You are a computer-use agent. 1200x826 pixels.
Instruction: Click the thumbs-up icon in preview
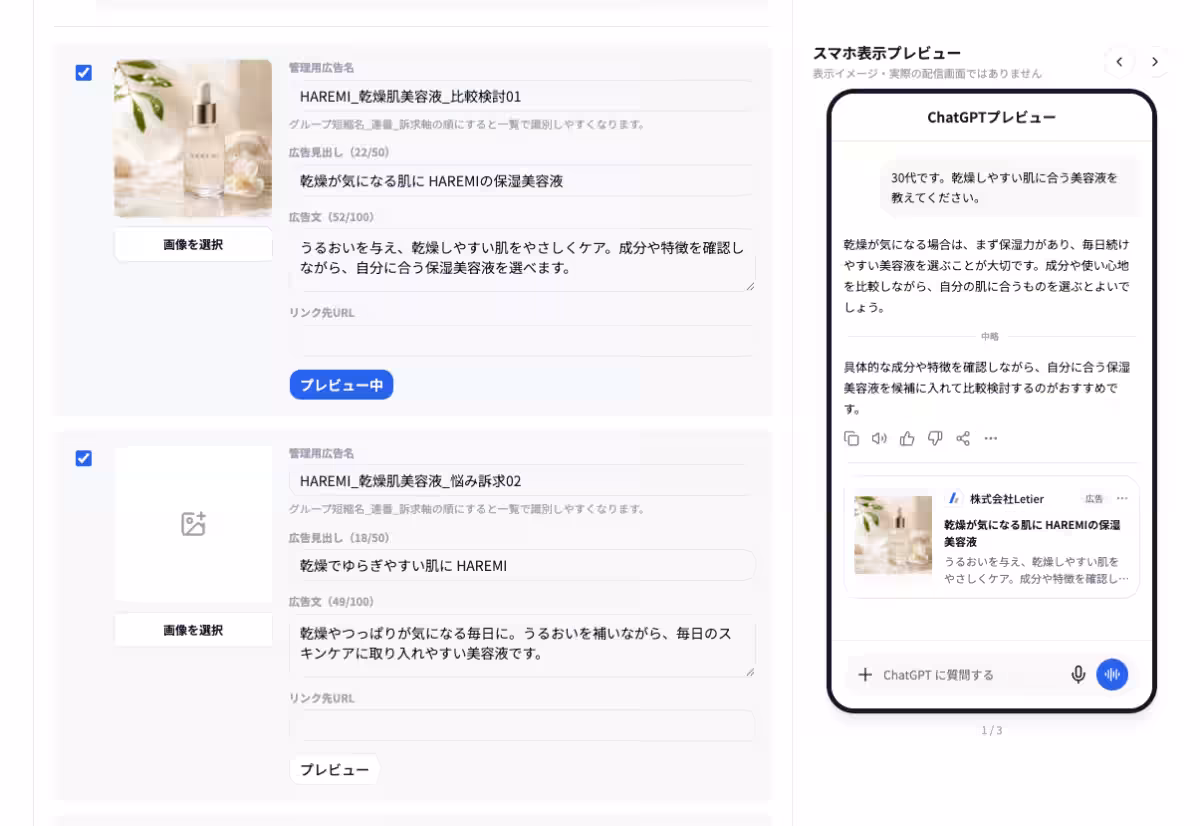tap(907, 438)
